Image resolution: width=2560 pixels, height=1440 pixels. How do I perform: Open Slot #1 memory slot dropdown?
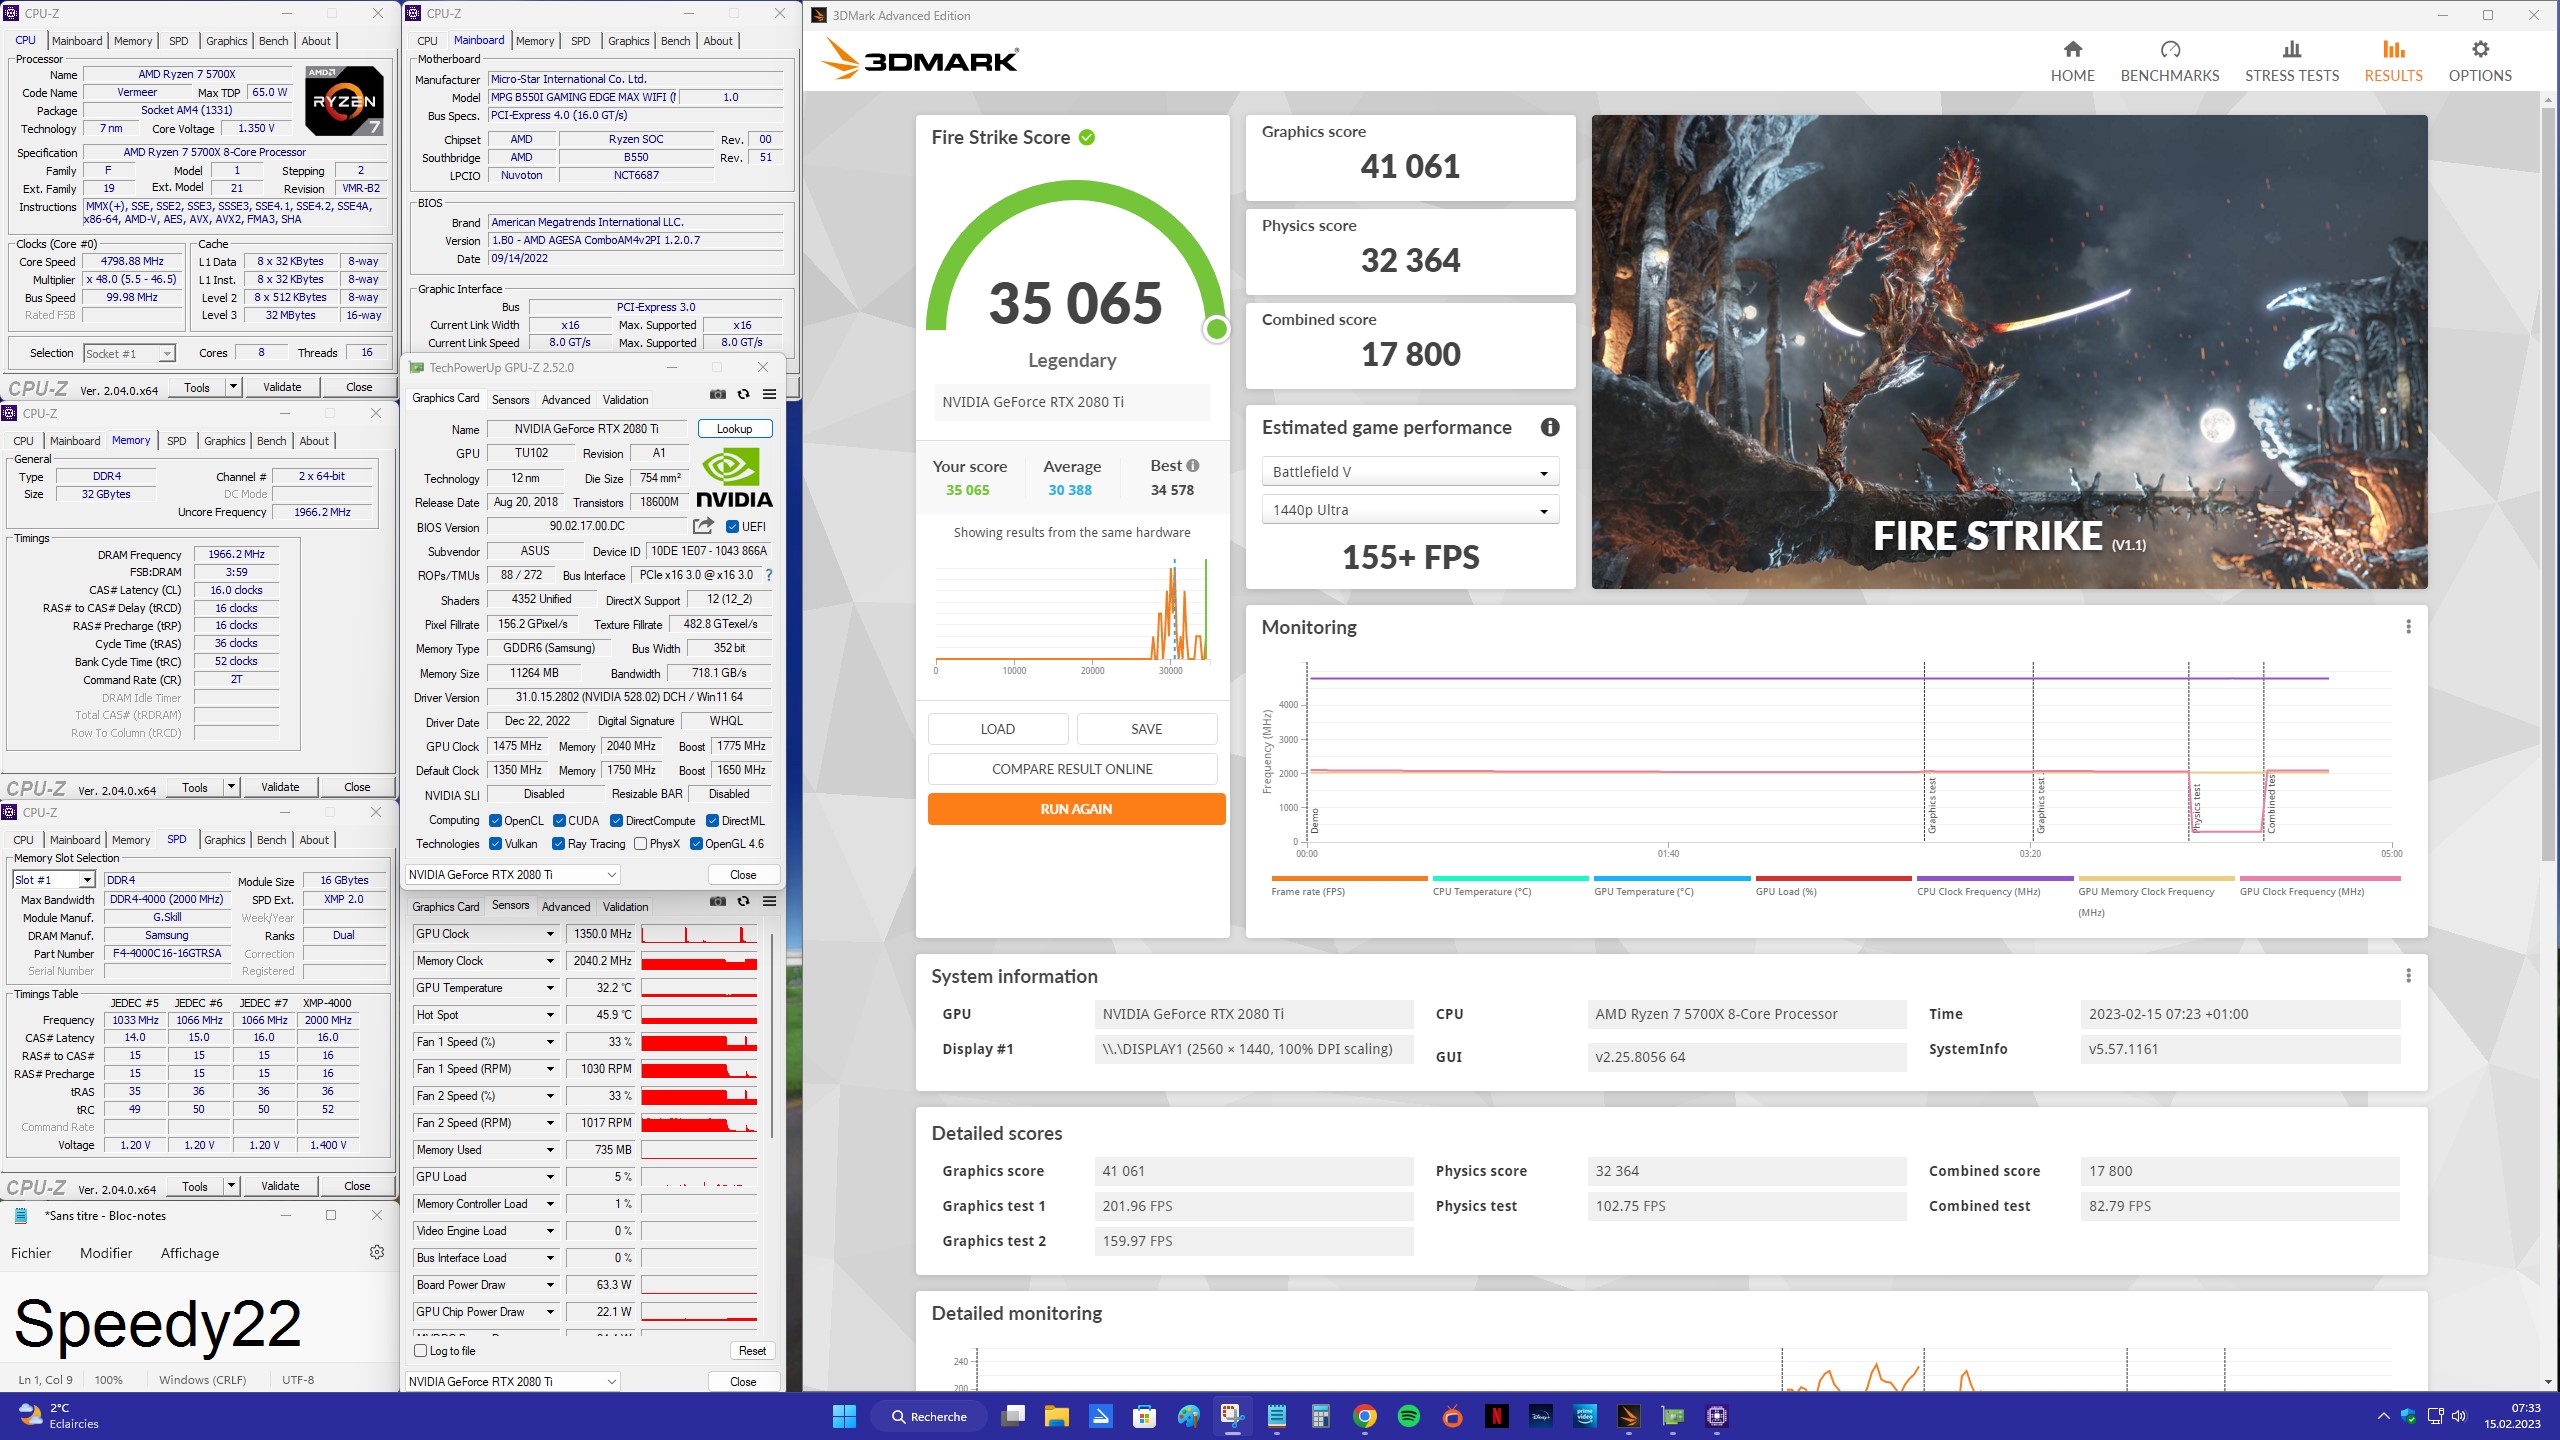pos(54,880)
